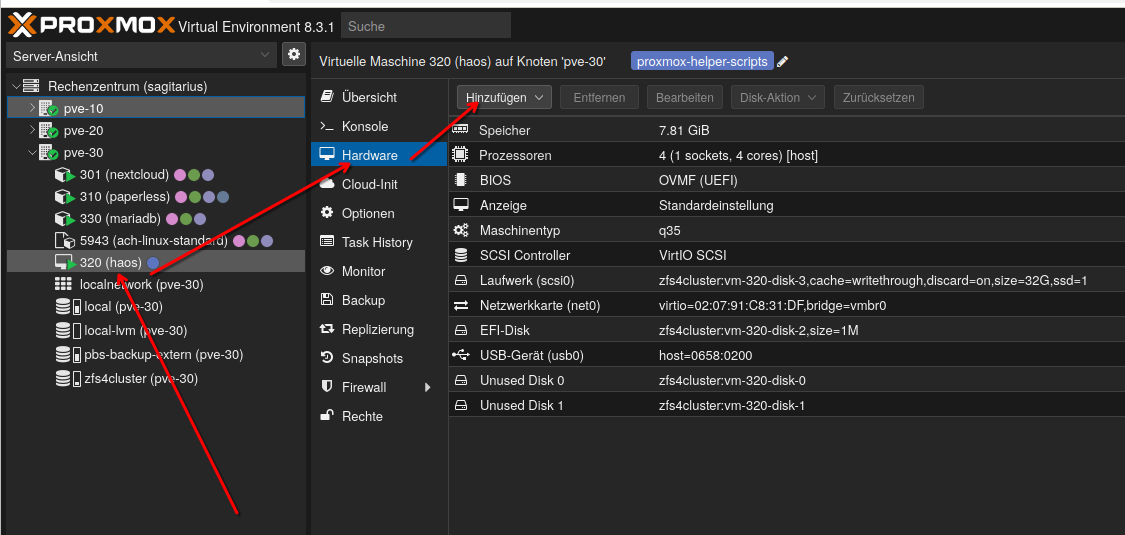Click the USB icon in USB-Gerät row
This screenshot has height=535, width=1125.
click(461, 355)
